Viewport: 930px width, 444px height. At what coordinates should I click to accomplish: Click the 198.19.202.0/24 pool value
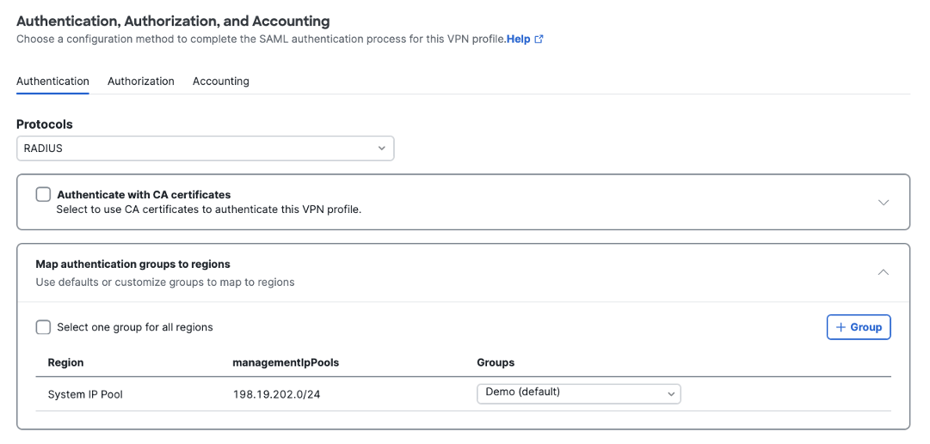[x=277, y=394]
